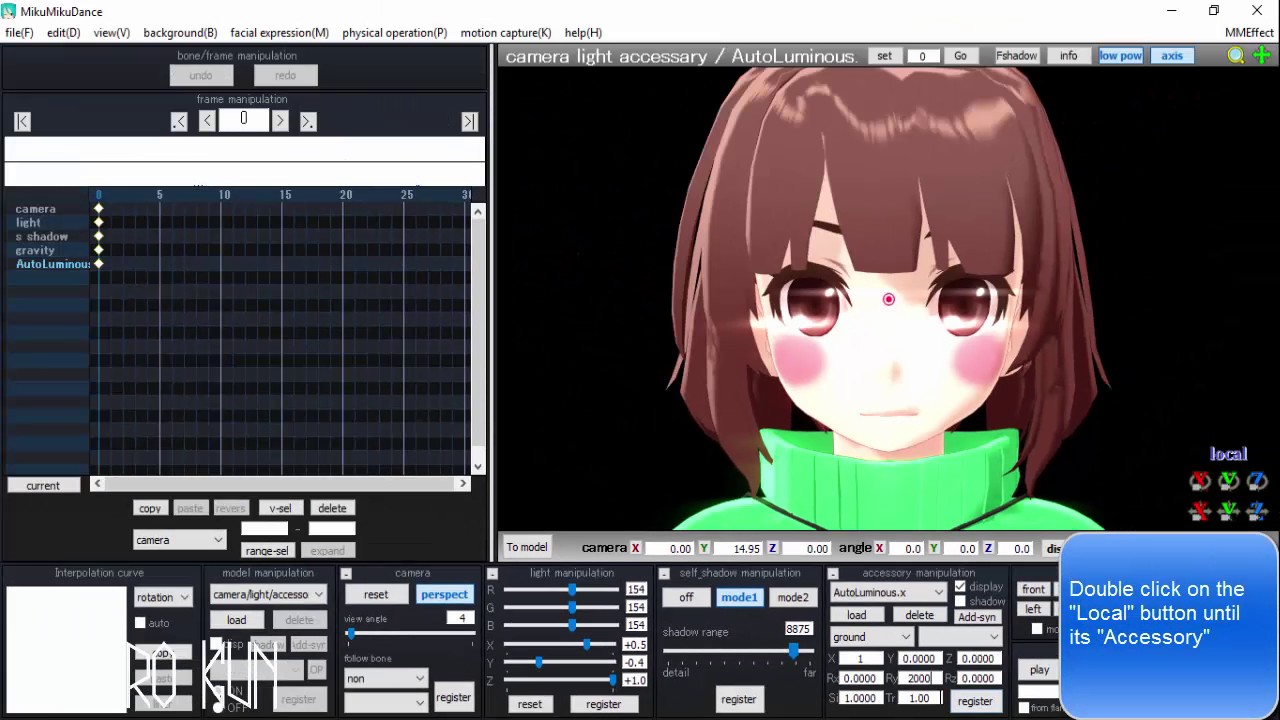Toggle the accessory shadow checkbox
The width and height of the screenshot is (1280, 720).
[x=960, y=601]
